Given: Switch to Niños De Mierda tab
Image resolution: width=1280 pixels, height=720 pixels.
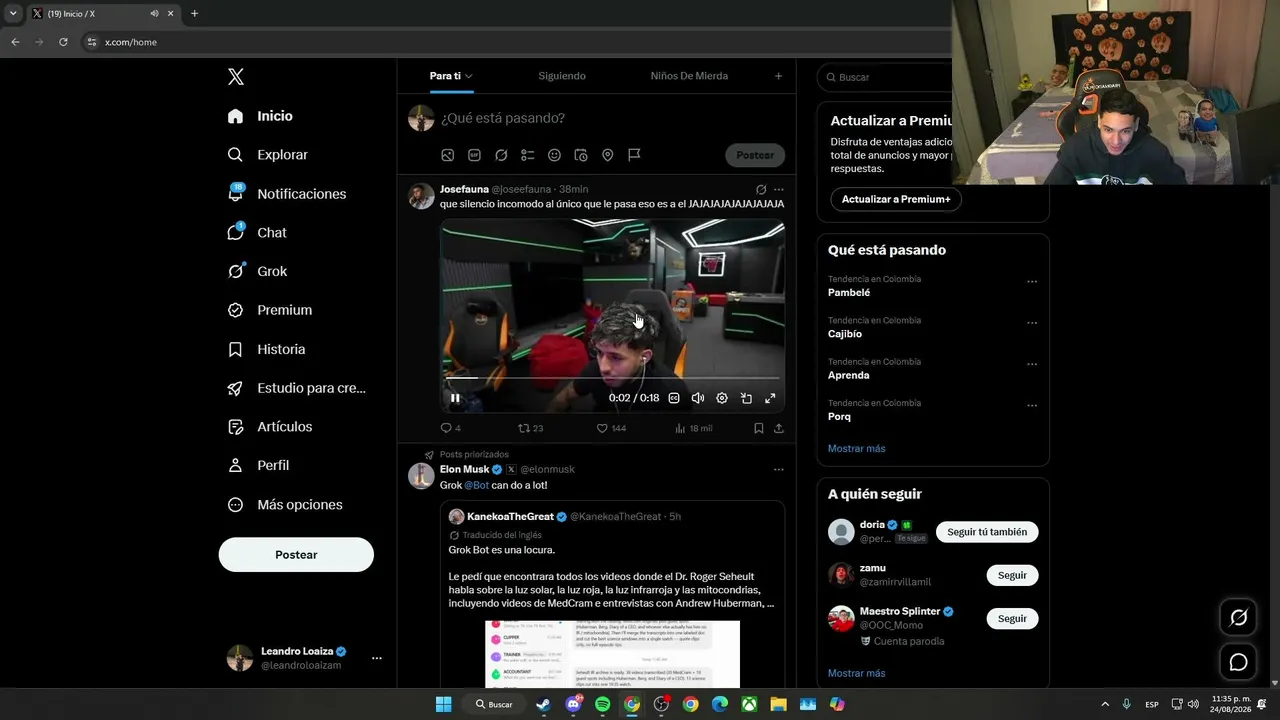Looking at the screenshot, I should pos(689,76).
